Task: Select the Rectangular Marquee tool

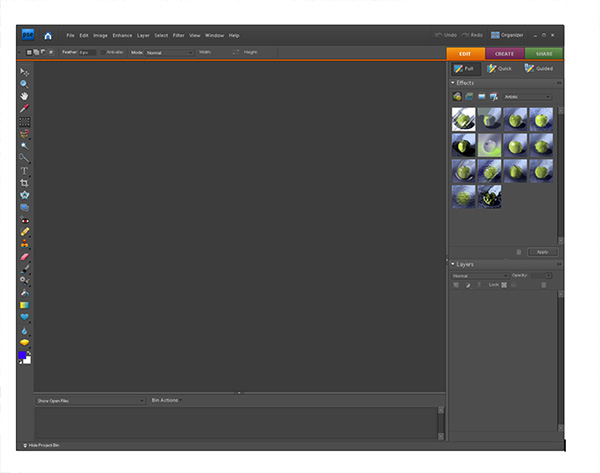Action: coord(24,122)
